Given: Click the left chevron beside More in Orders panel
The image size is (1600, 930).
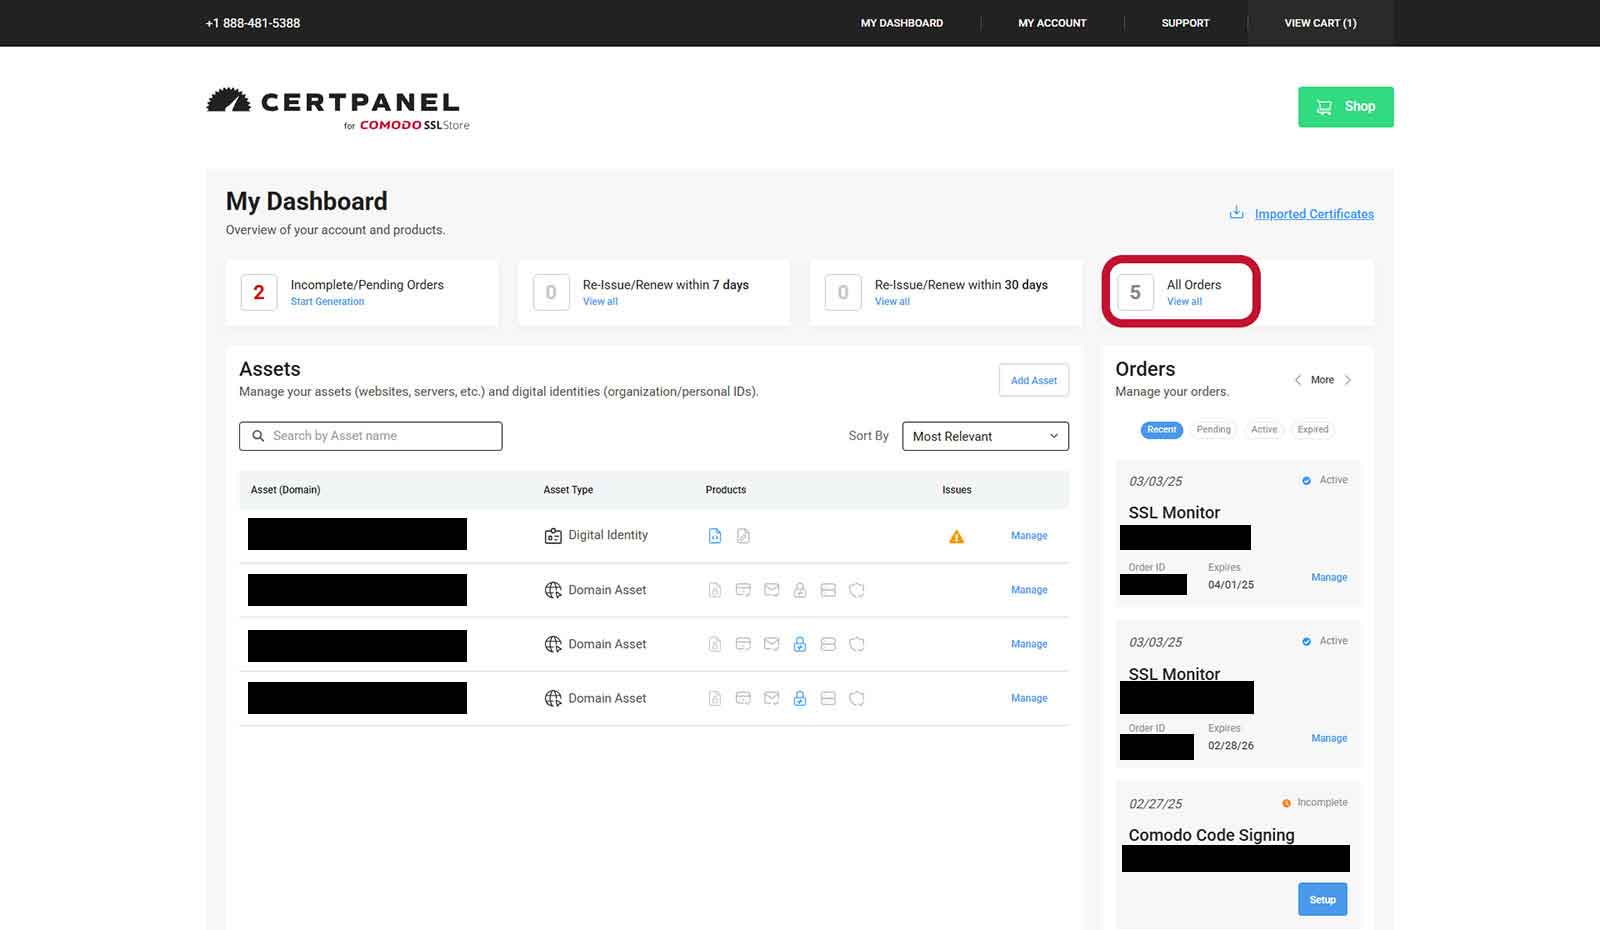Looking at the screenshot, I should tap(1297, 380).
